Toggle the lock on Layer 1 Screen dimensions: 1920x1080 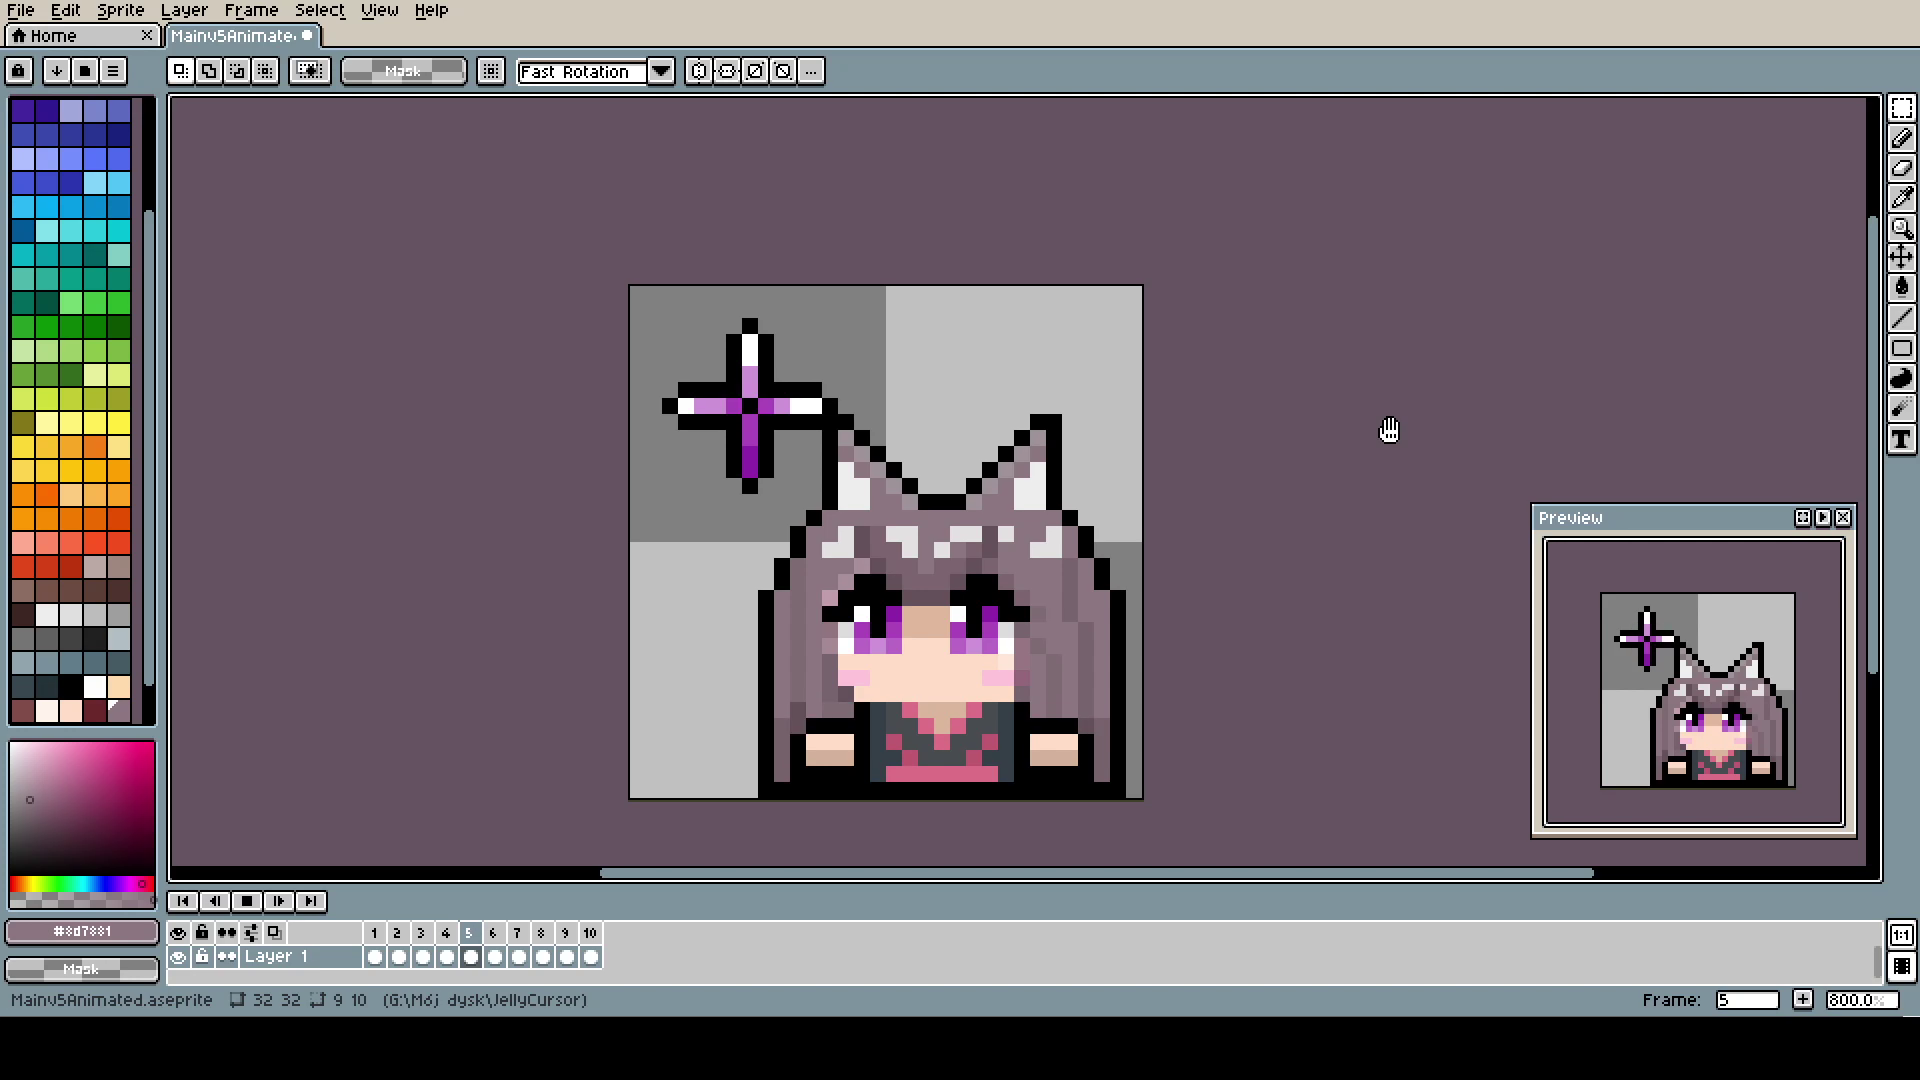(202, 957)
